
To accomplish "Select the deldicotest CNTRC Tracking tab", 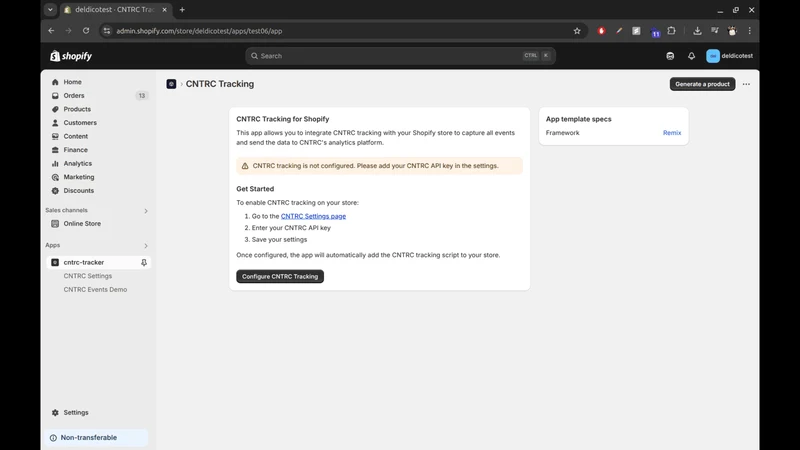I will pyautogui.click(x=115, y=10).
